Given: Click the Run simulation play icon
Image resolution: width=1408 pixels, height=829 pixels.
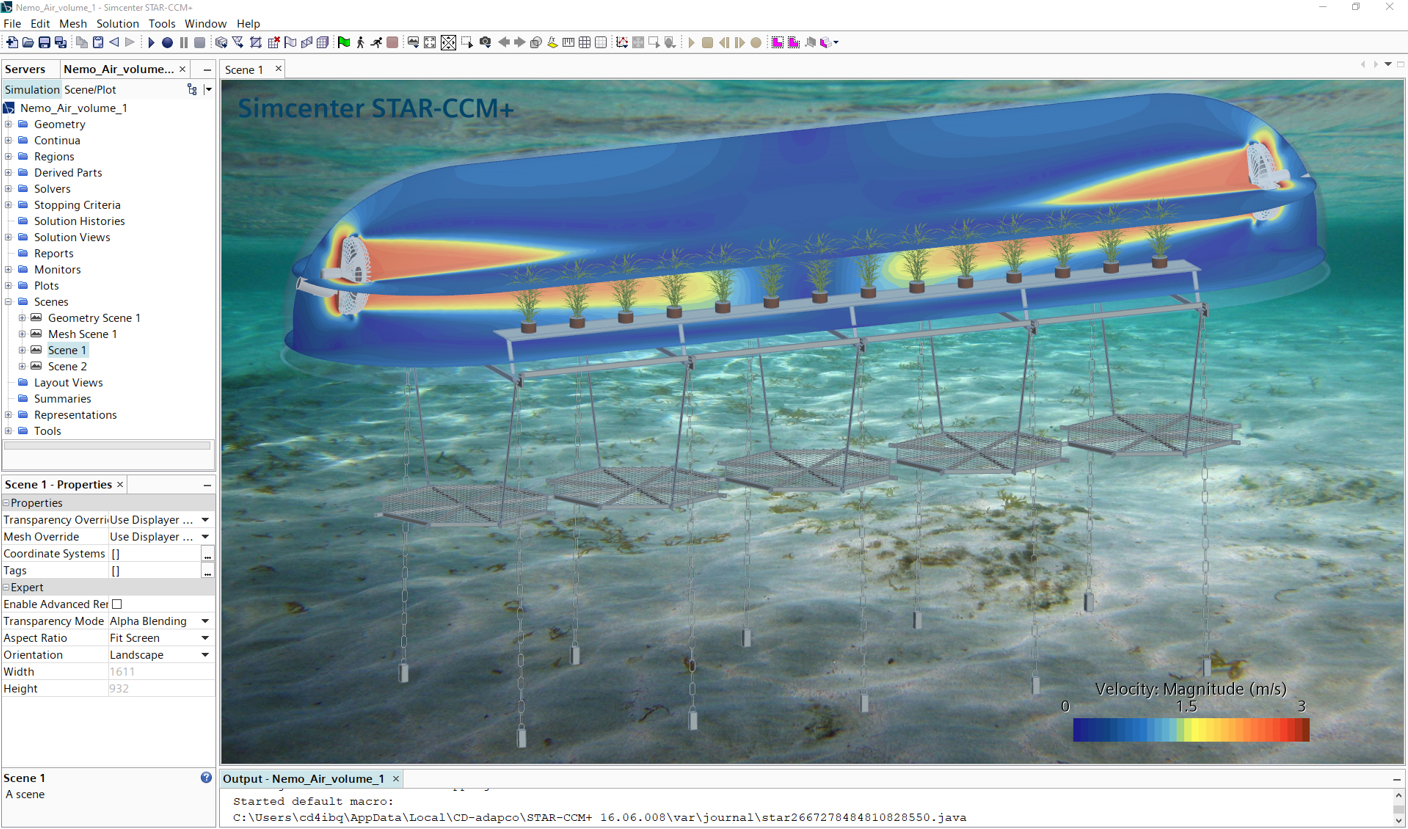Looking at the screenshot, I should pos(151,43).
